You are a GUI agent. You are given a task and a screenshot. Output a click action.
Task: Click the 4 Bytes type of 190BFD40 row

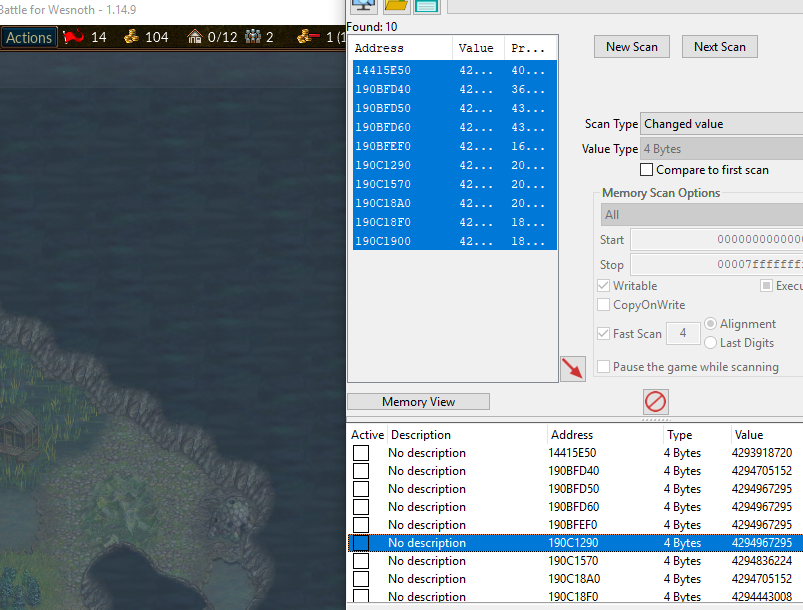(x=682, y=471)
